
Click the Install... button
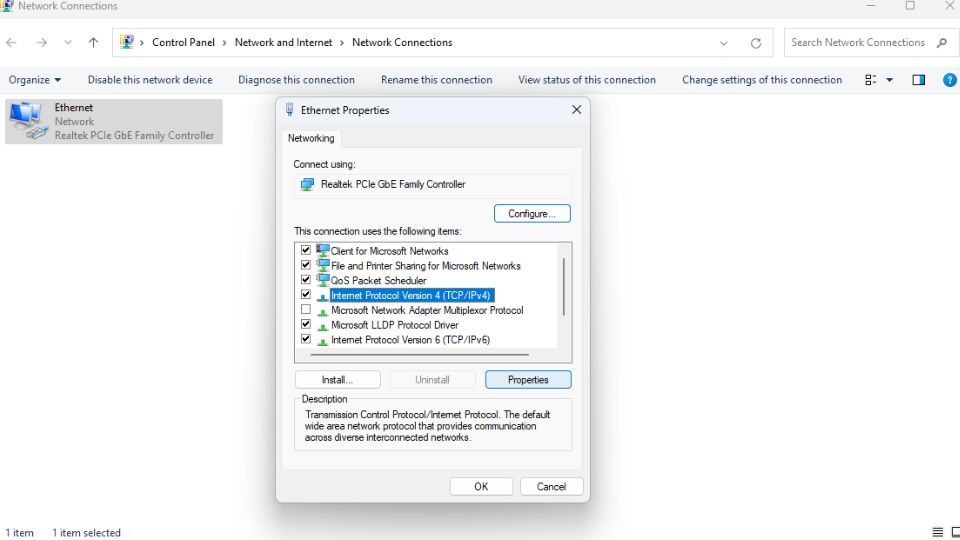click(337, 380)
